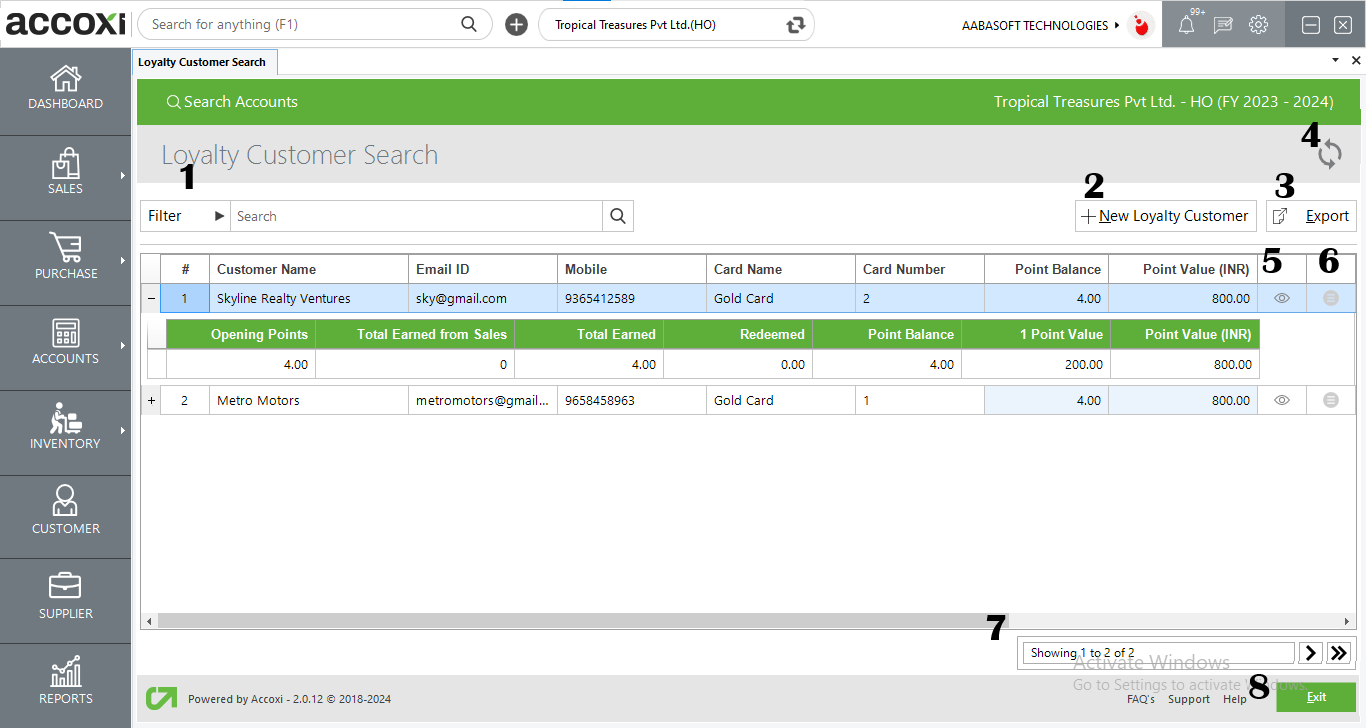The image size is (1366, 728).
Task: Expand Metro Motors loyalty point details
Action: click(x=150, y=400)
